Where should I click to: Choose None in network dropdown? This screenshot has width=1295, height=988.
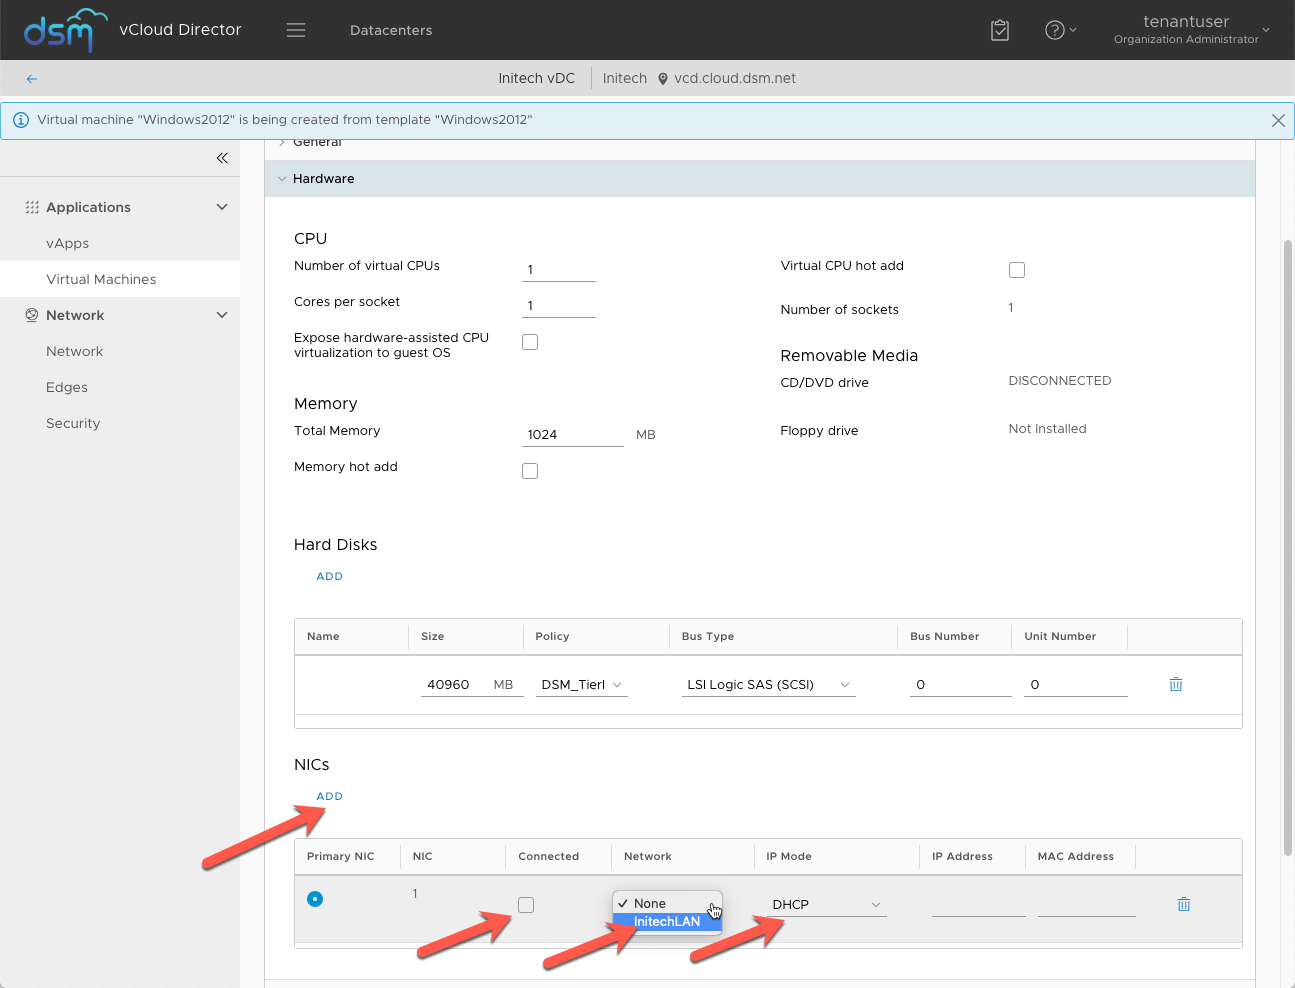pyautogui.click(x=667, y=903)
